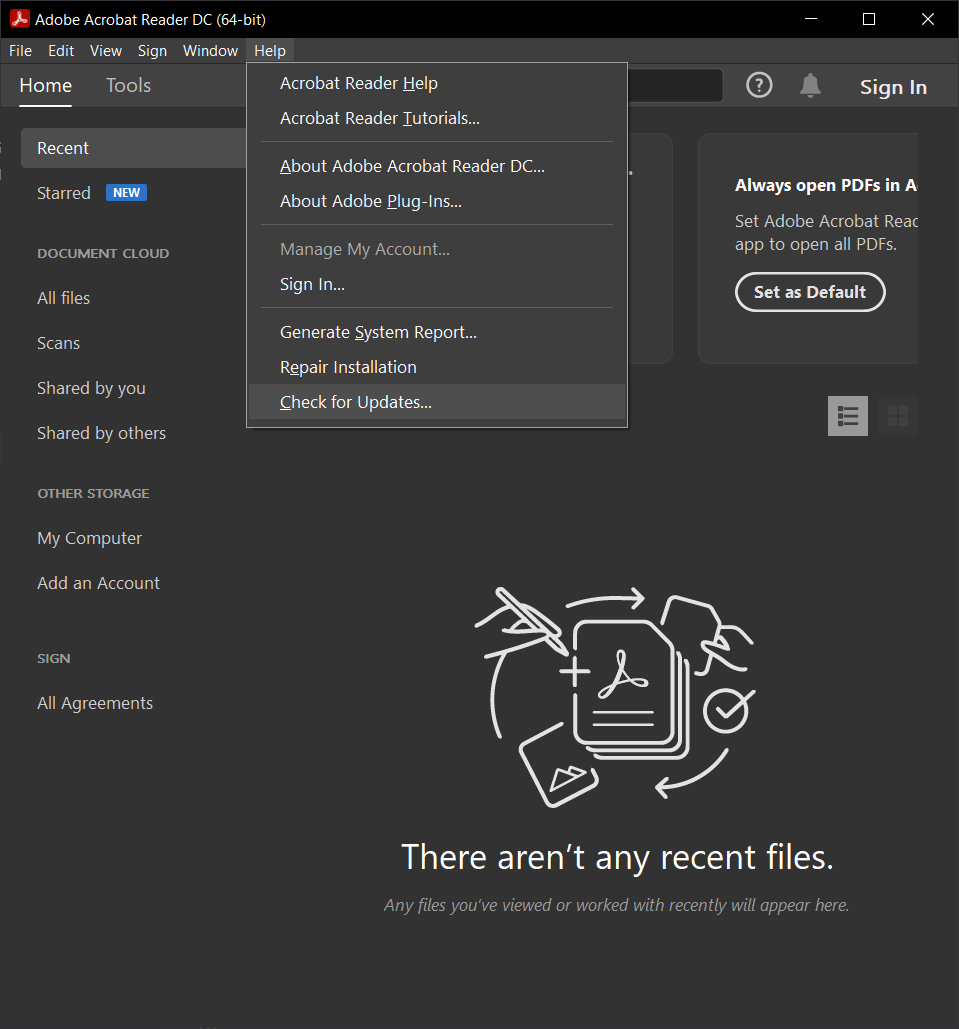The height and width of the screenshot is (1029, 959).
Task: Open the Help question mark icon
Action: coord(759,85)
